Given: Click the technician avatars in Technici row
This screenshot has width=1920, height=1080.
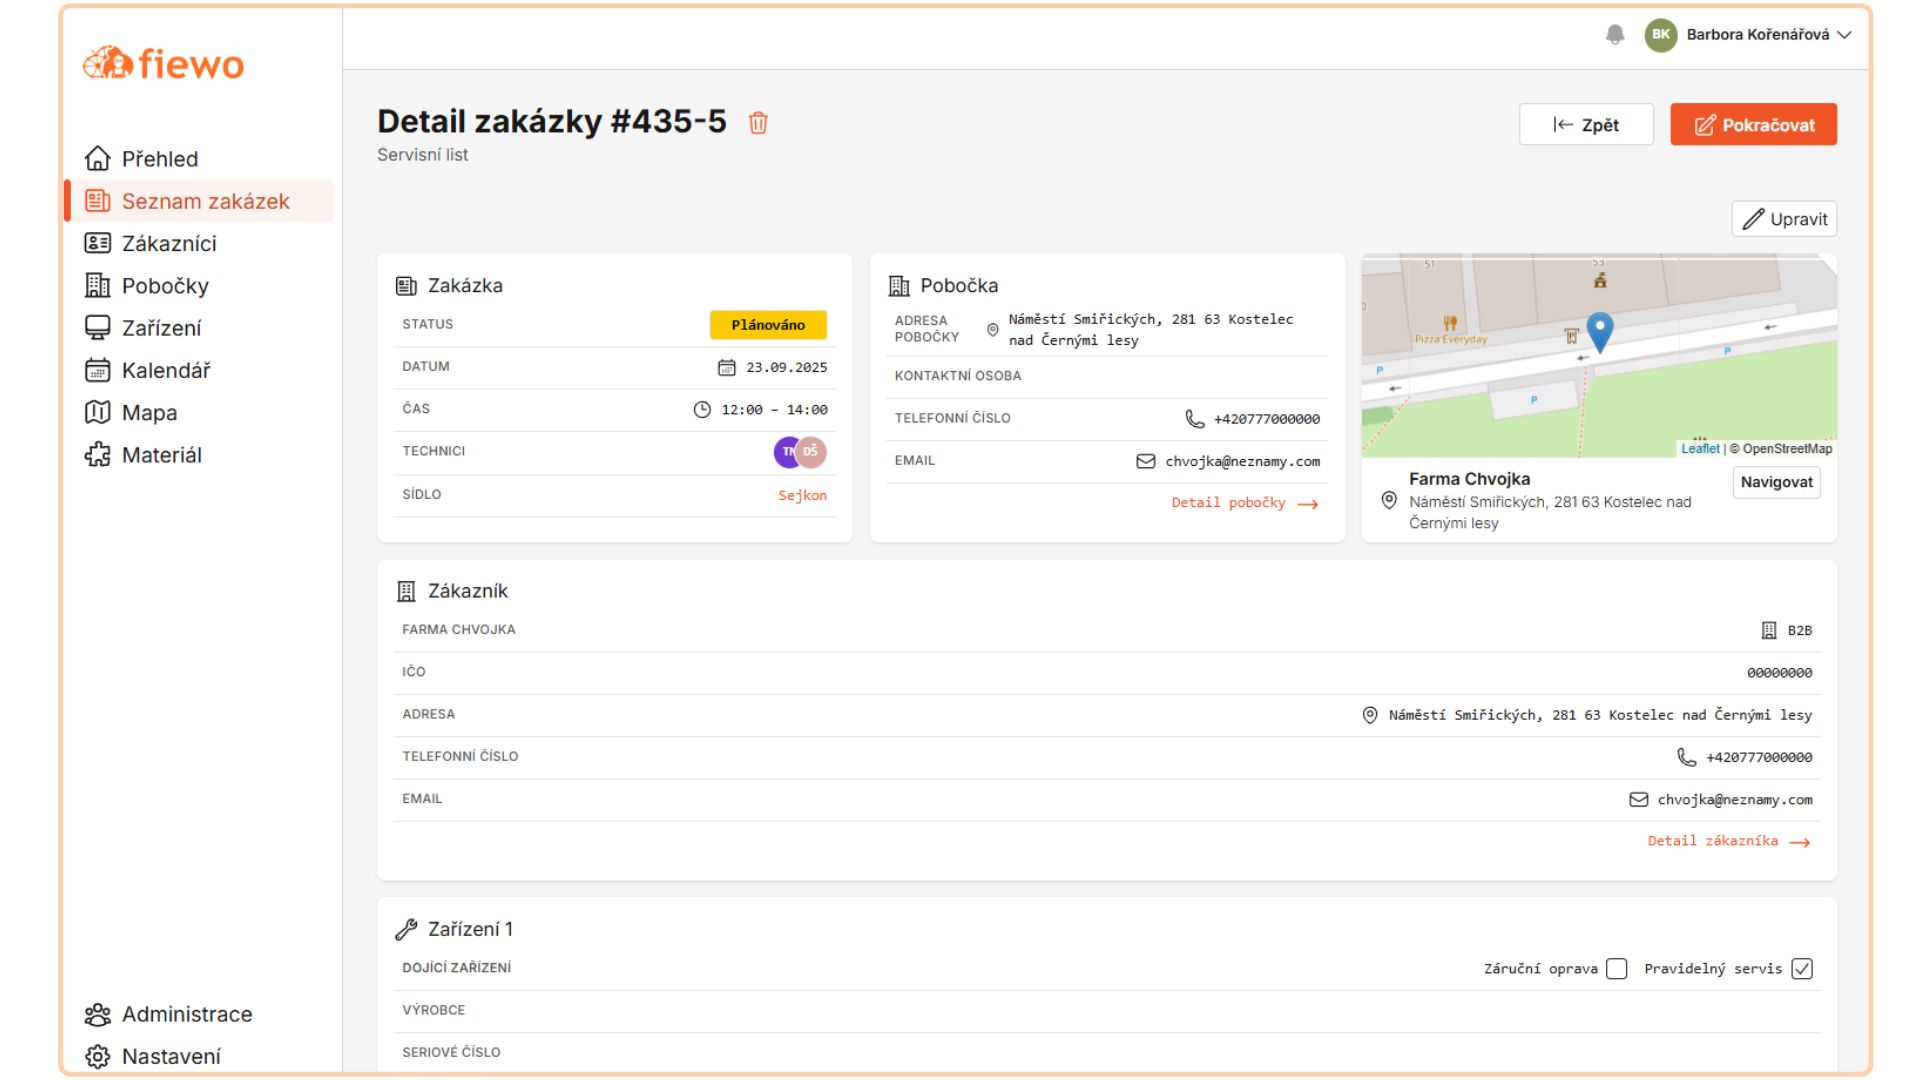Looking at the screenshot, I should (800, 452).
